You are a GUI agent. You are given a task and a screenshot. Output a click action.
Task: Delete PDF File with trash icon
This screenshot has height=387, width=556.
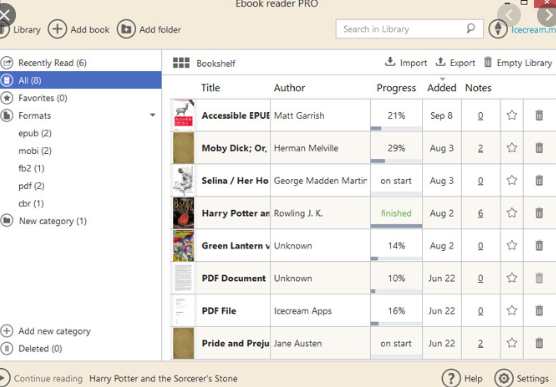click(539, 310)
